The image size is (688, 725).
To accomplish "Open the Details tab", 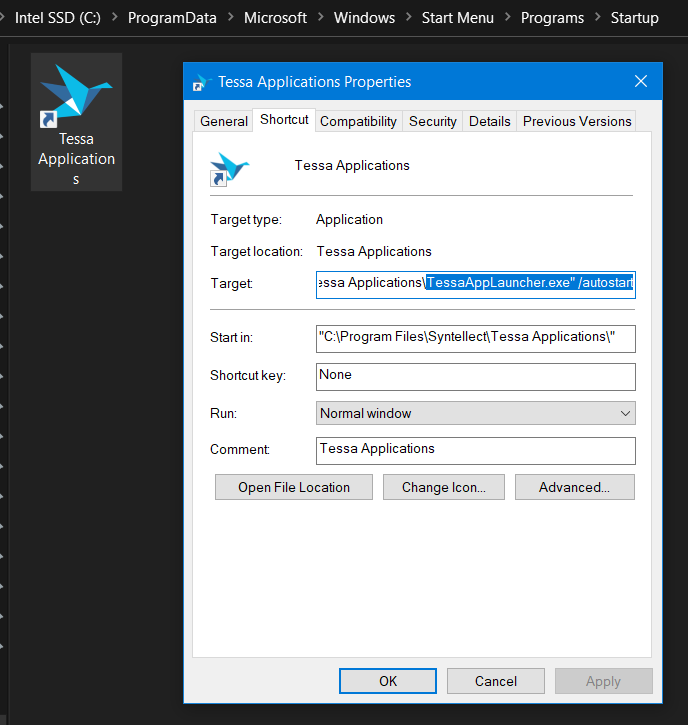I will (x=490, y=121).
